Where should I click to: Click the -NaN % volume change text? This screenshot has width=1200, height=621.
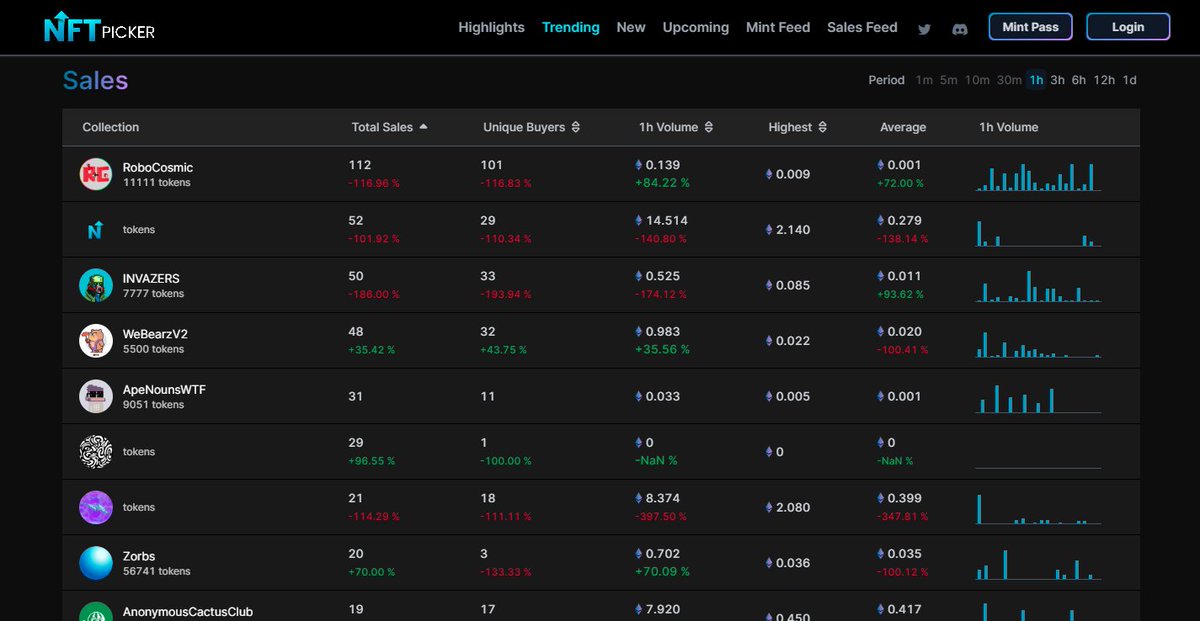pos(656,461)
